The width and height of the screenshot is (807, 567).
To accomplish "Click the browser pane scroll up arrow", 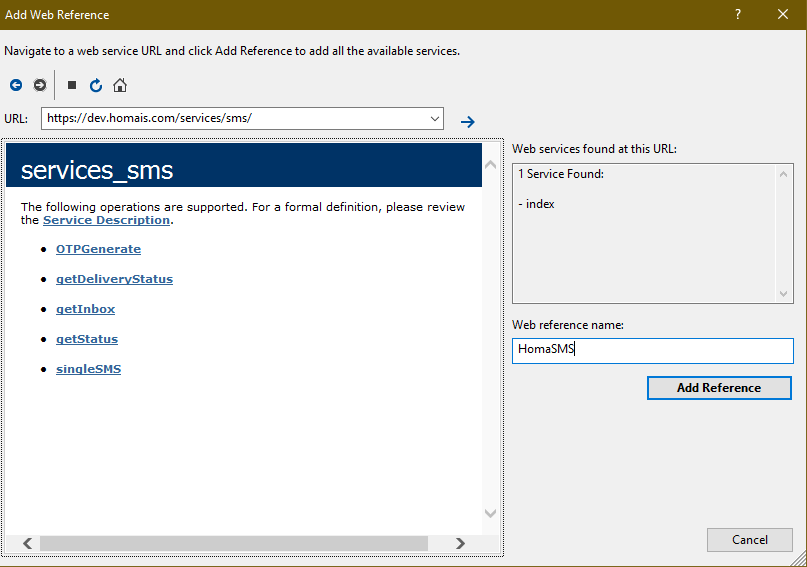I will pos(490,165).
